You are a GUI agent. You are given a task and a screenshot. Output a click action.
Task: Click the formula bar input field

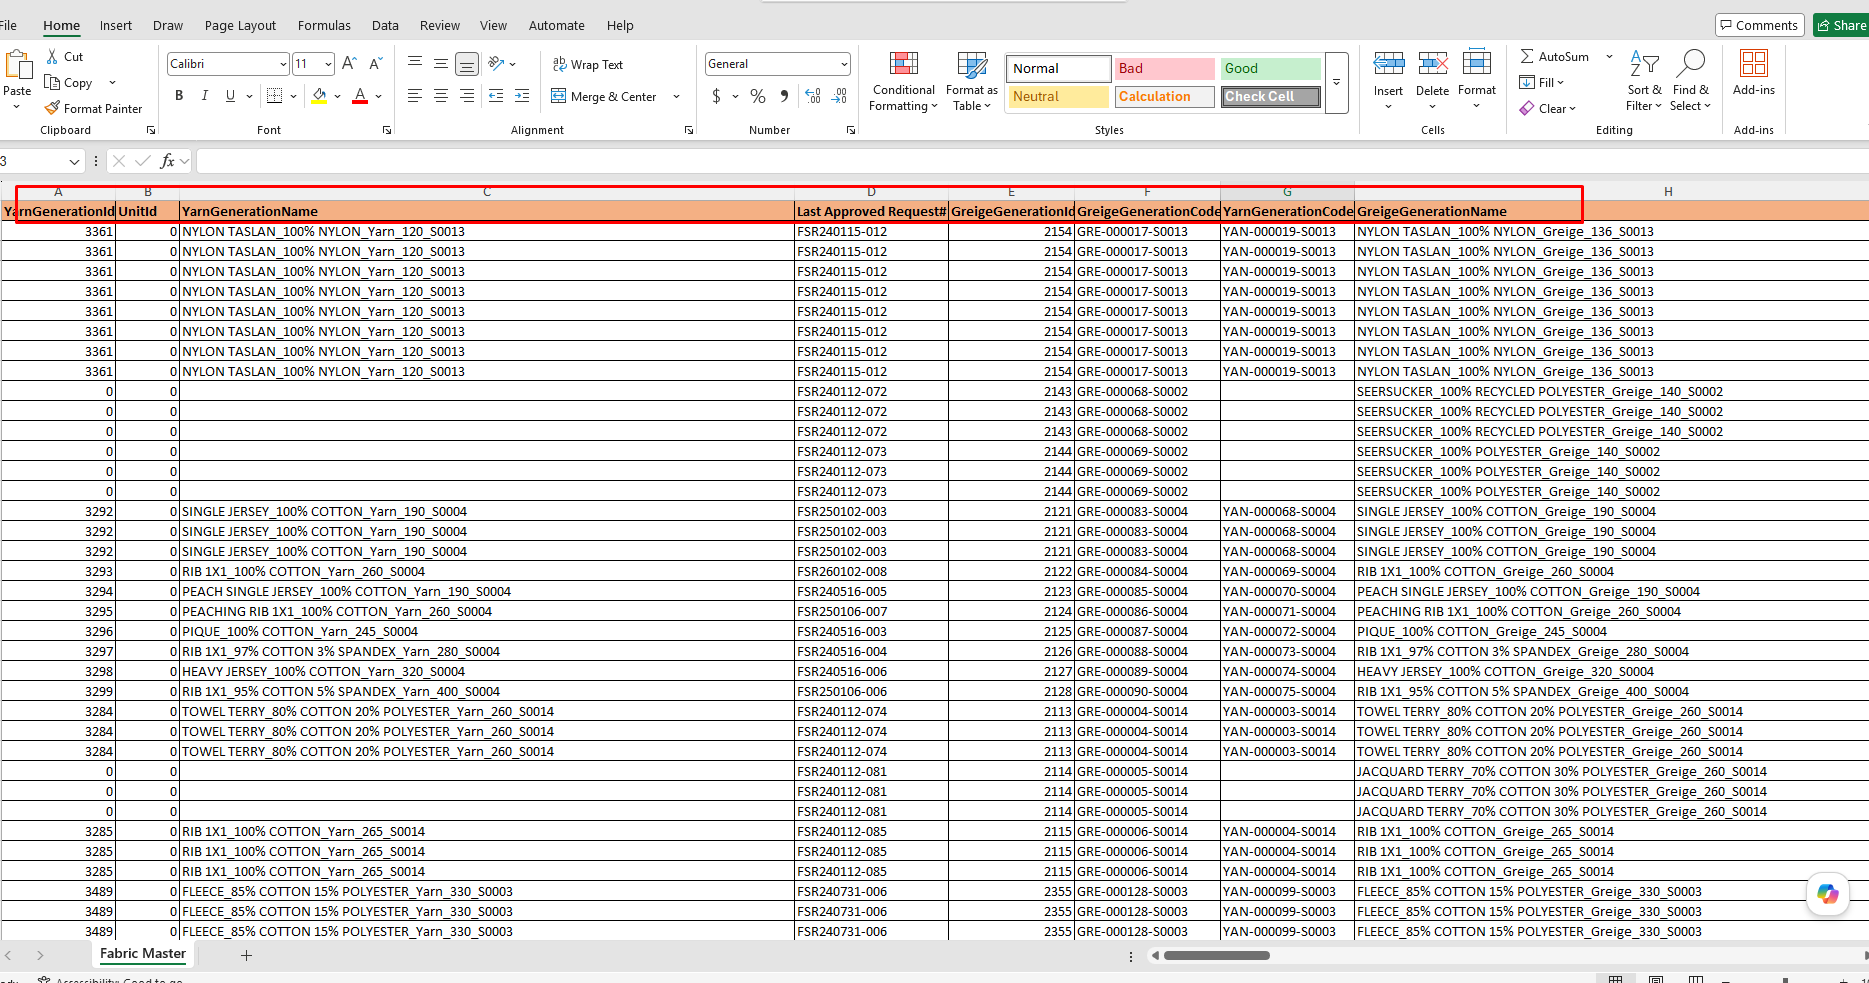(1030, 161)
